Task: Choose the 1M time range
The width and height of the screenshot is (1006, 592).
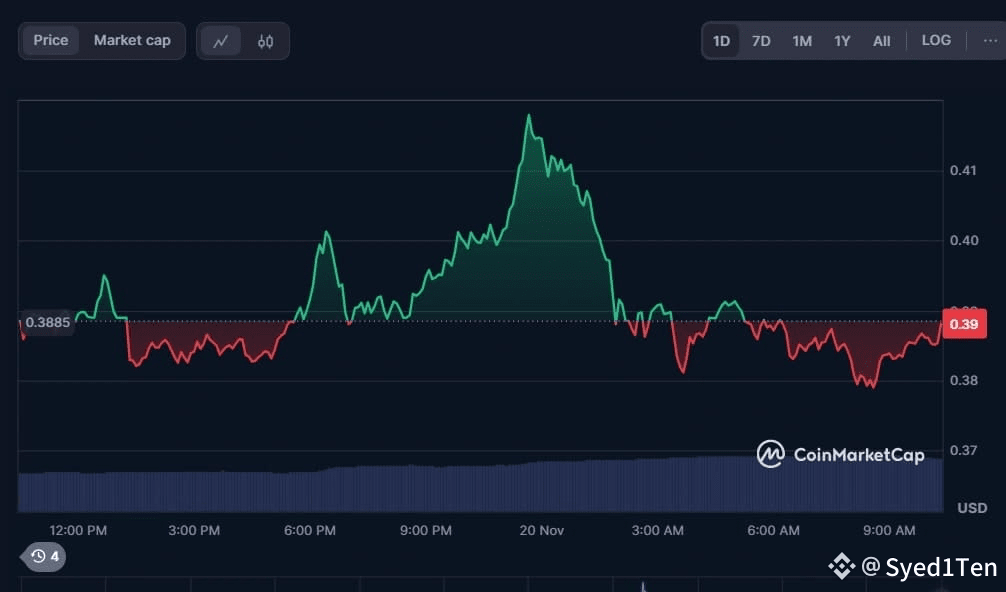Action: [802, 41]
